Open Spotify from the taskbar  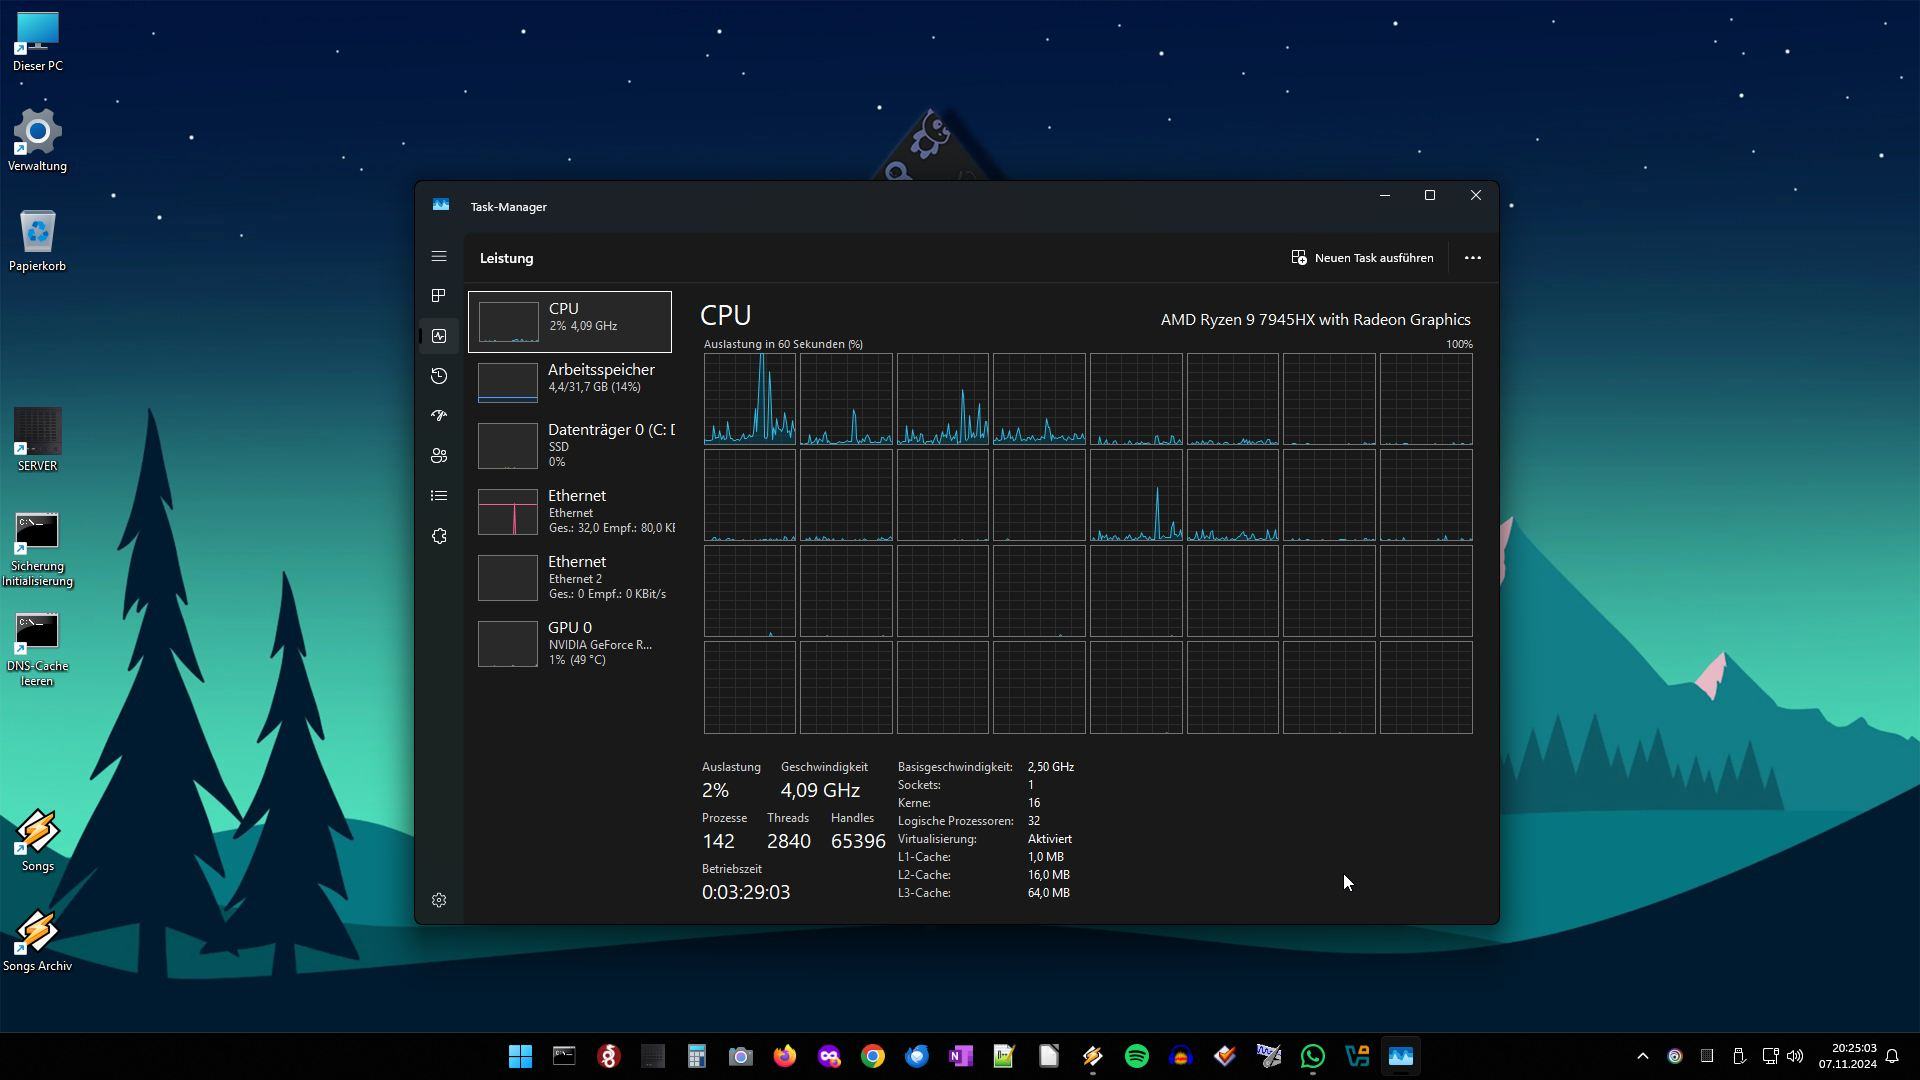pyautogui.click(x=1136, y=1056)
